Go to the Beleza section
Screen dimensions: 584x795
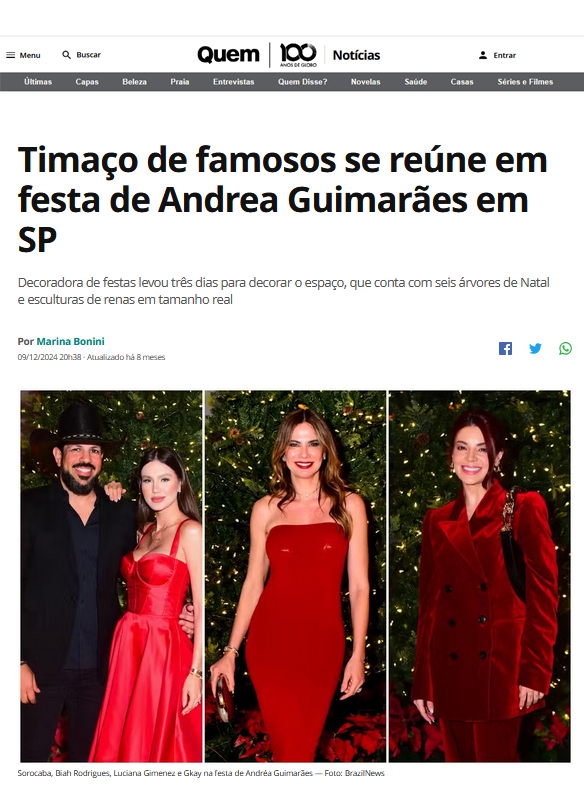[134, 82]
